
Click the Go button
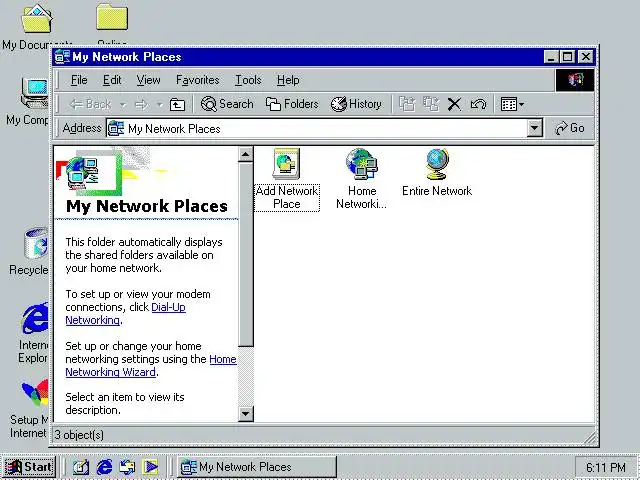570,128
